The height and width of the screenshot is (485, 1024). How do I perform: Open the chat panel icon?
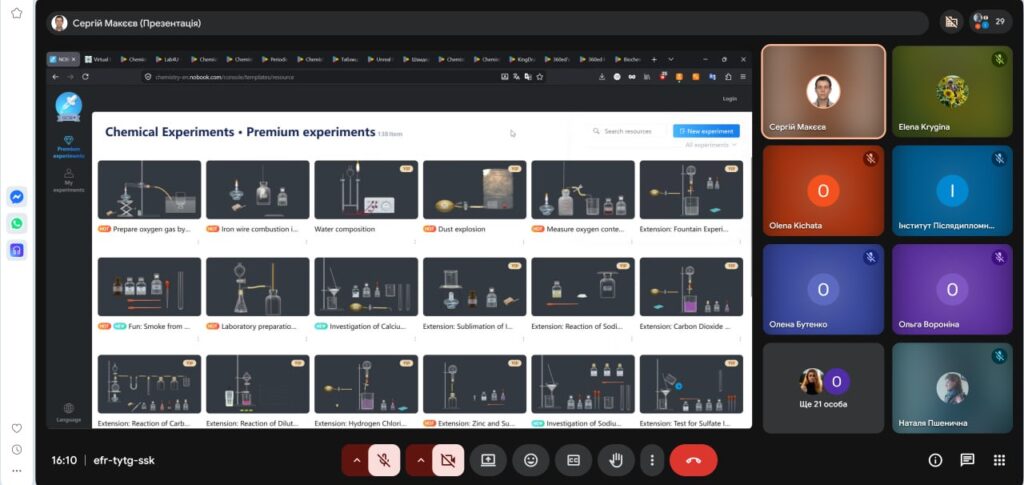tap(967, 460)
